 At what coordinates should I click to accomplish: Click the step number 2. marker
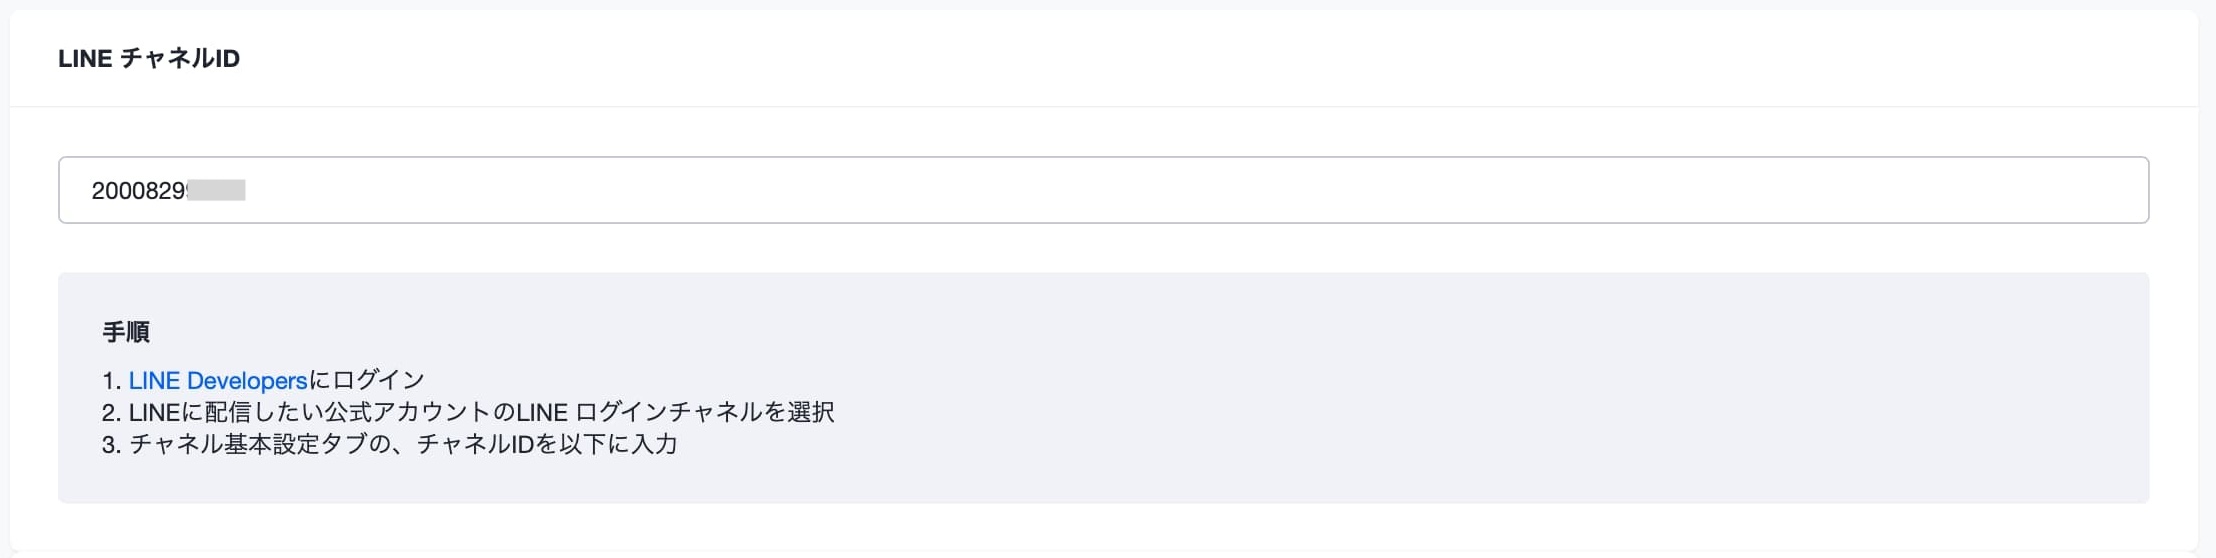(x=111, y=412)
